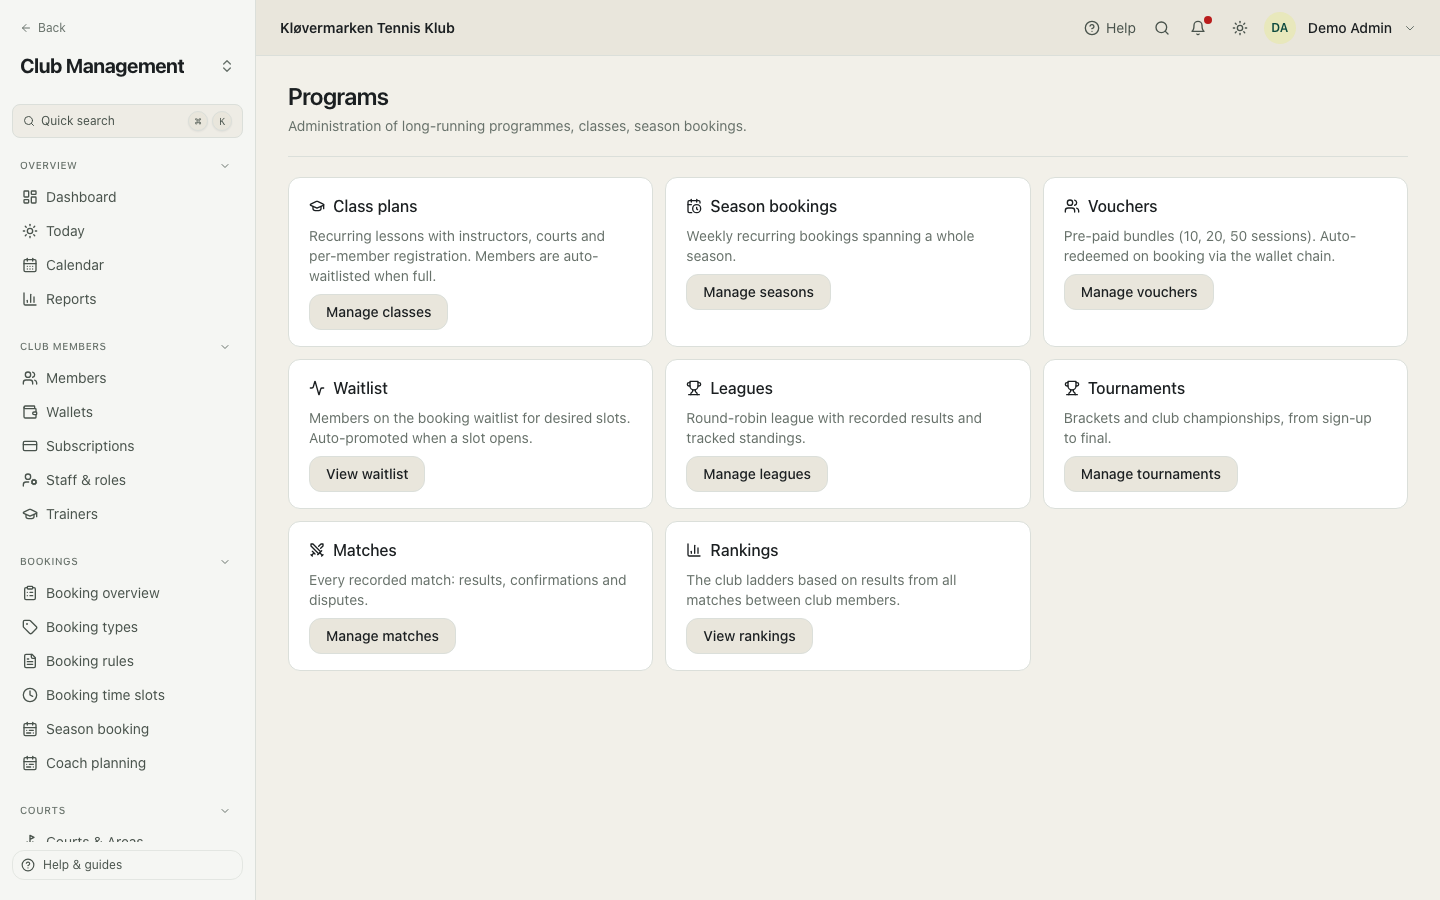Open Dashboard in the sidebar
This screenshot has width=1440, height=900.
[127, 197]
